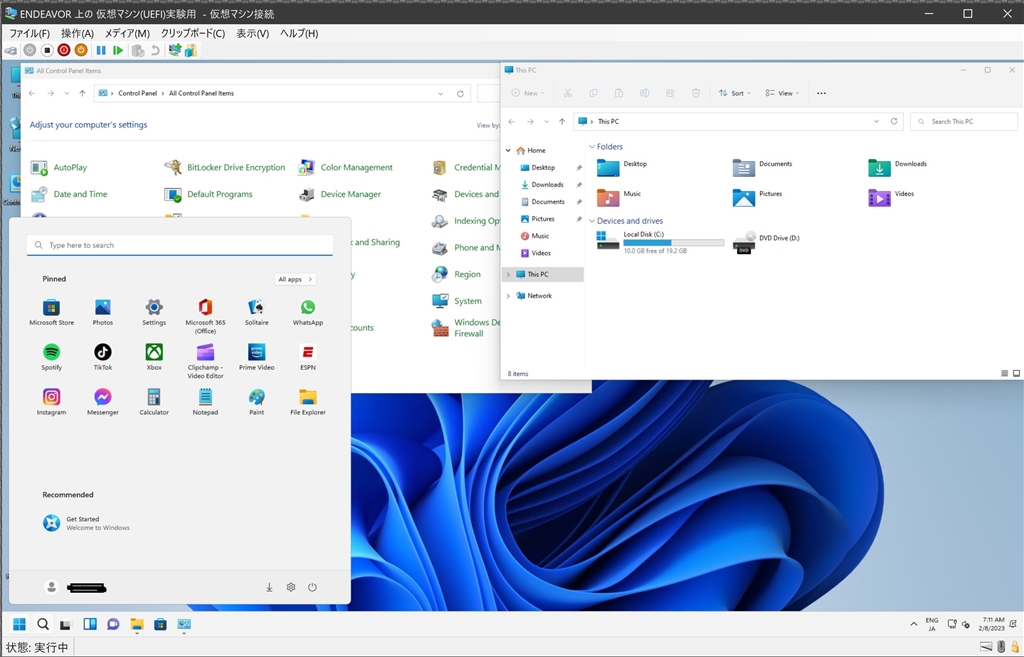Image resolution: width=1024 pixels, height=657 pixels.
Task: Open File Explorer pinned app in Start
Action: tap(308, 402)
